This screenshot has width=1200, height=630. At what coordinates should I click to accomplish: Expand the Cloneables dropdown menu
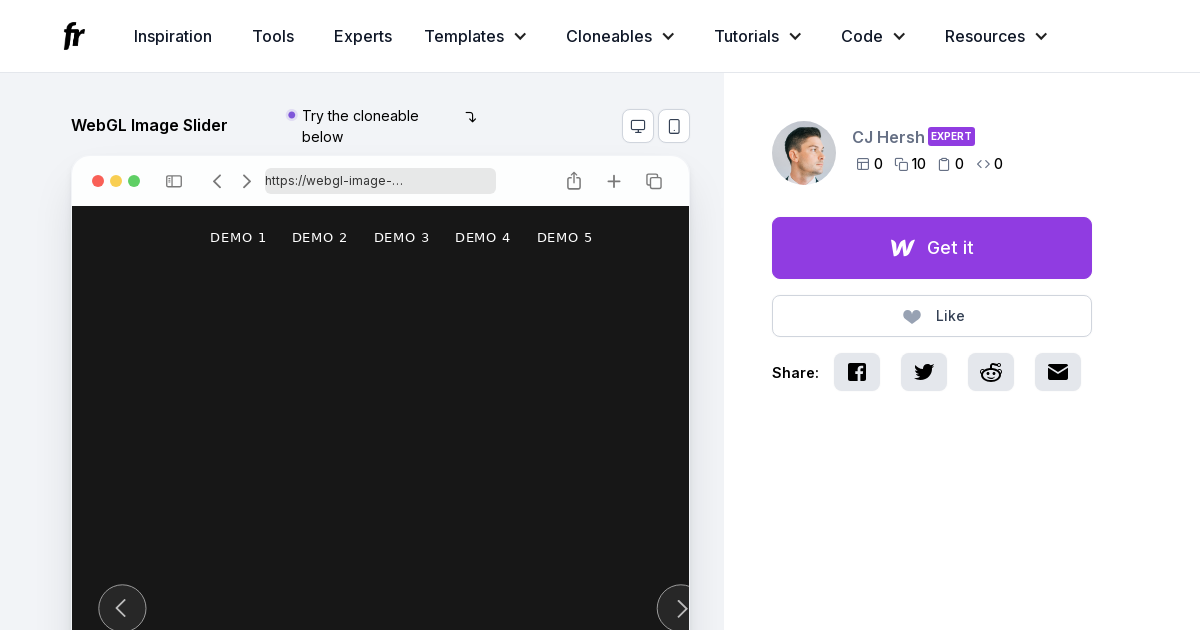tap(620, 36)
